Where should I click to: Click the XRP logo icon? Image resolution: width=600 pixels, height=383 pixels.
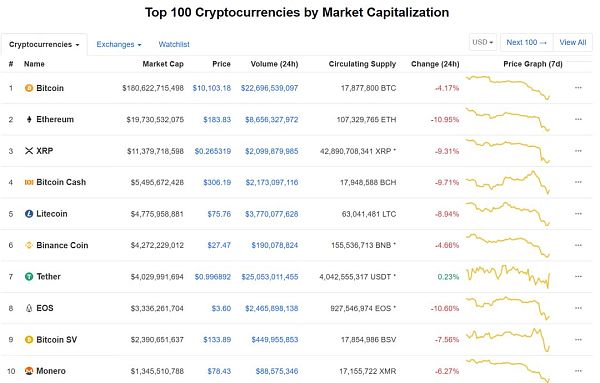click(29, 151)
